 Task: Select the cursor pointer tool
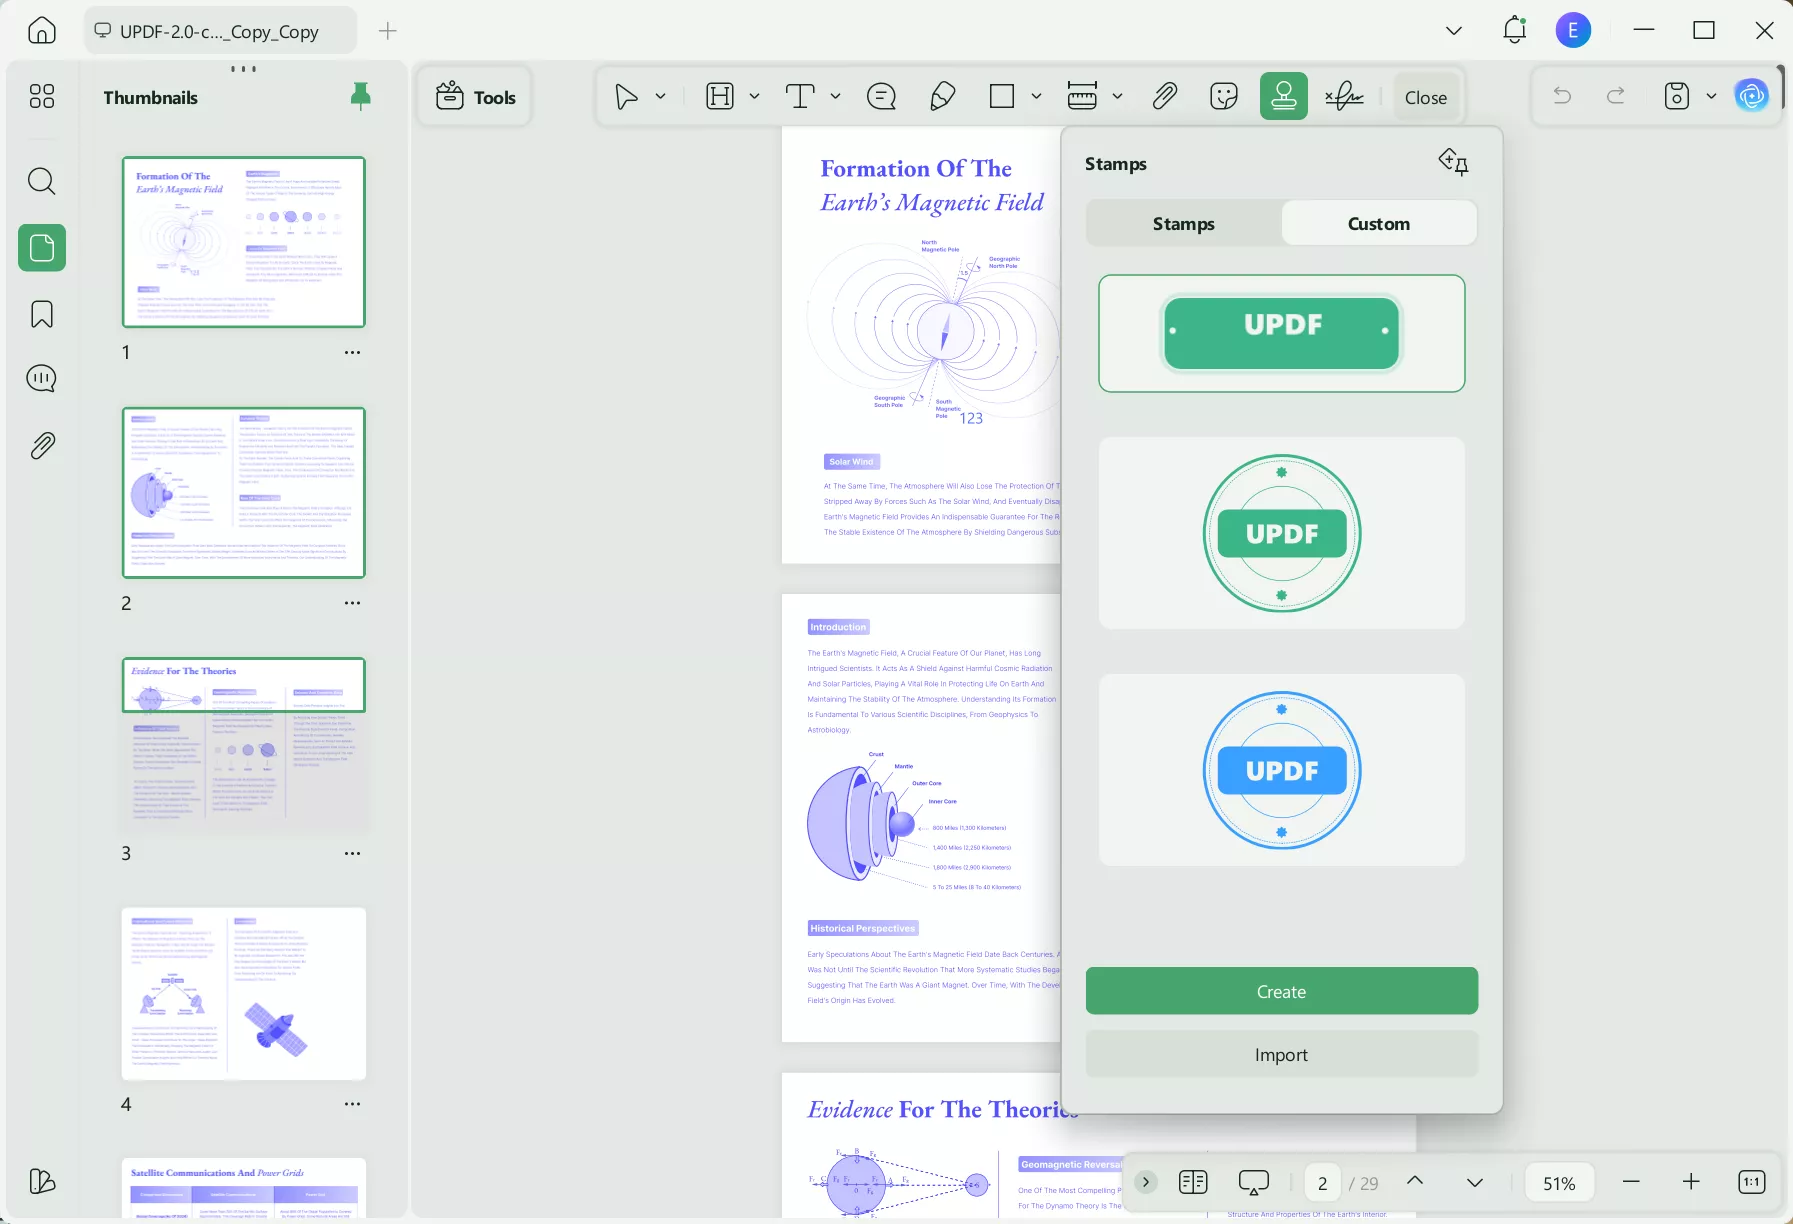pos(627,97)
